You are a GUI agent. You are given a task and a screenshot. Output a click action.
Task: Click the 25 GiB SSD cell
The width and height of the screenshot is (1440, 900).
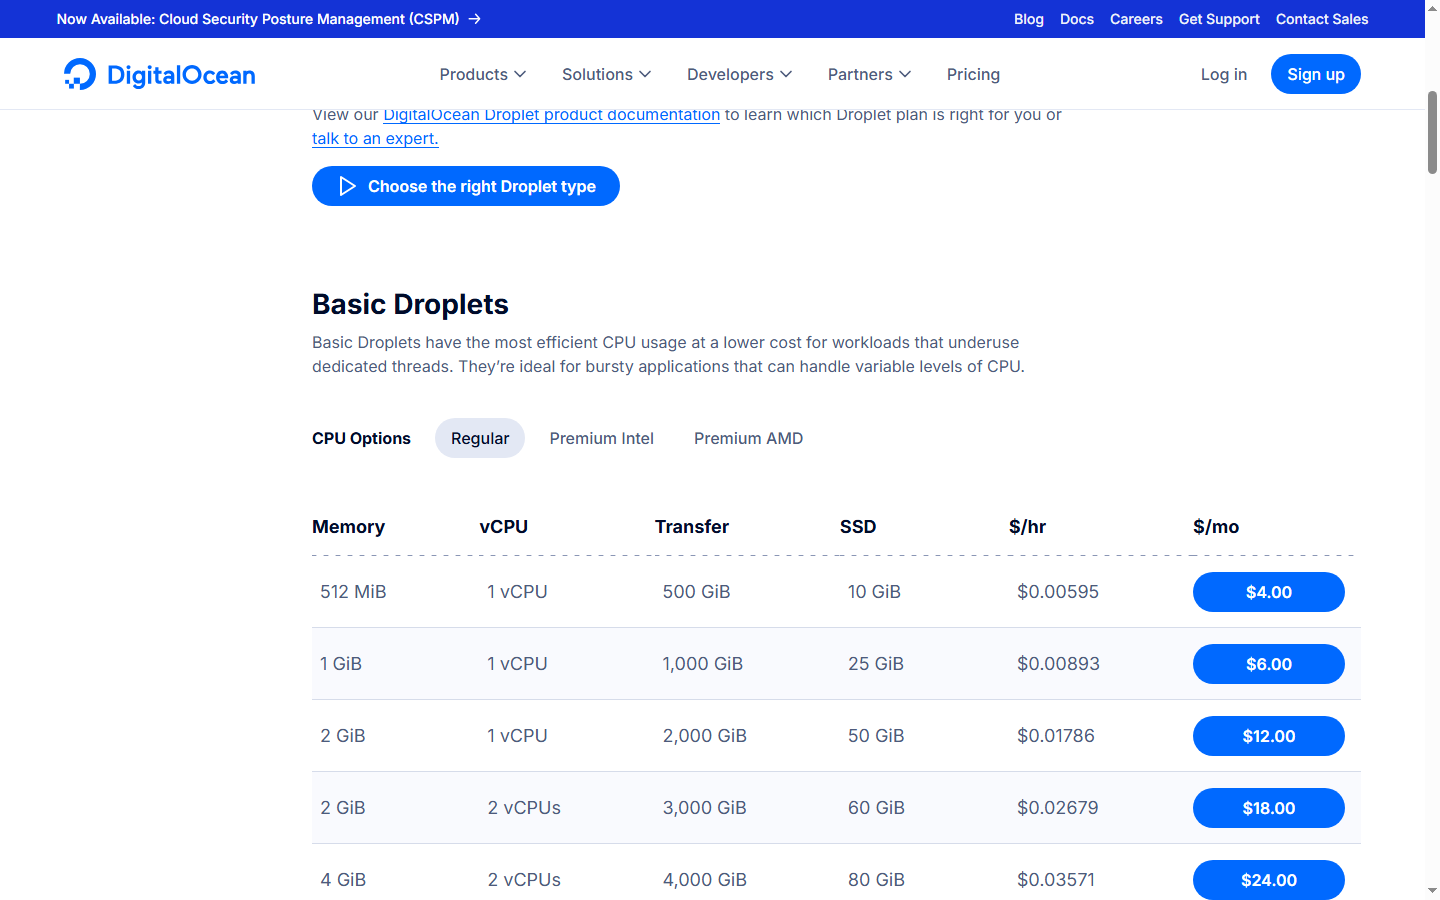click(876, 664)
